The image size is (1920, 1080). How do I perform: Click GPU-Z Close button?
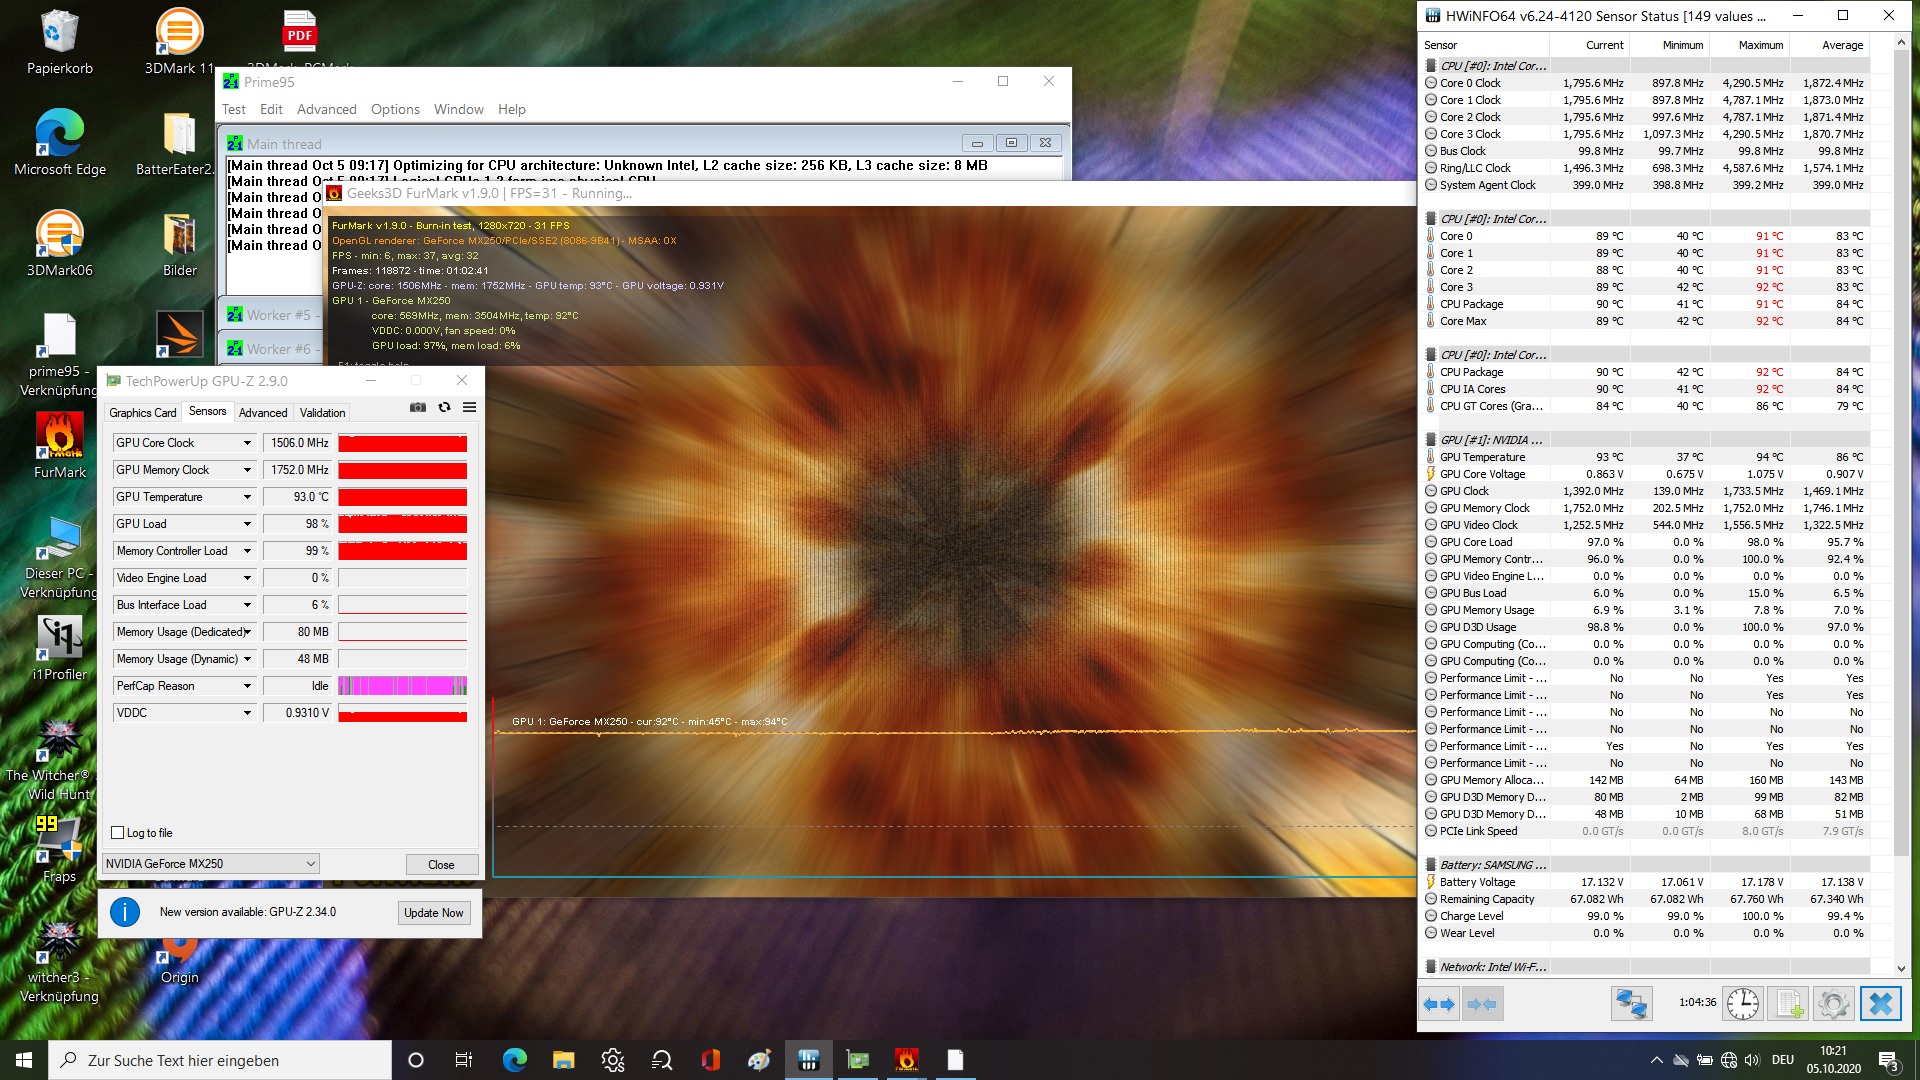pos(441,864)
